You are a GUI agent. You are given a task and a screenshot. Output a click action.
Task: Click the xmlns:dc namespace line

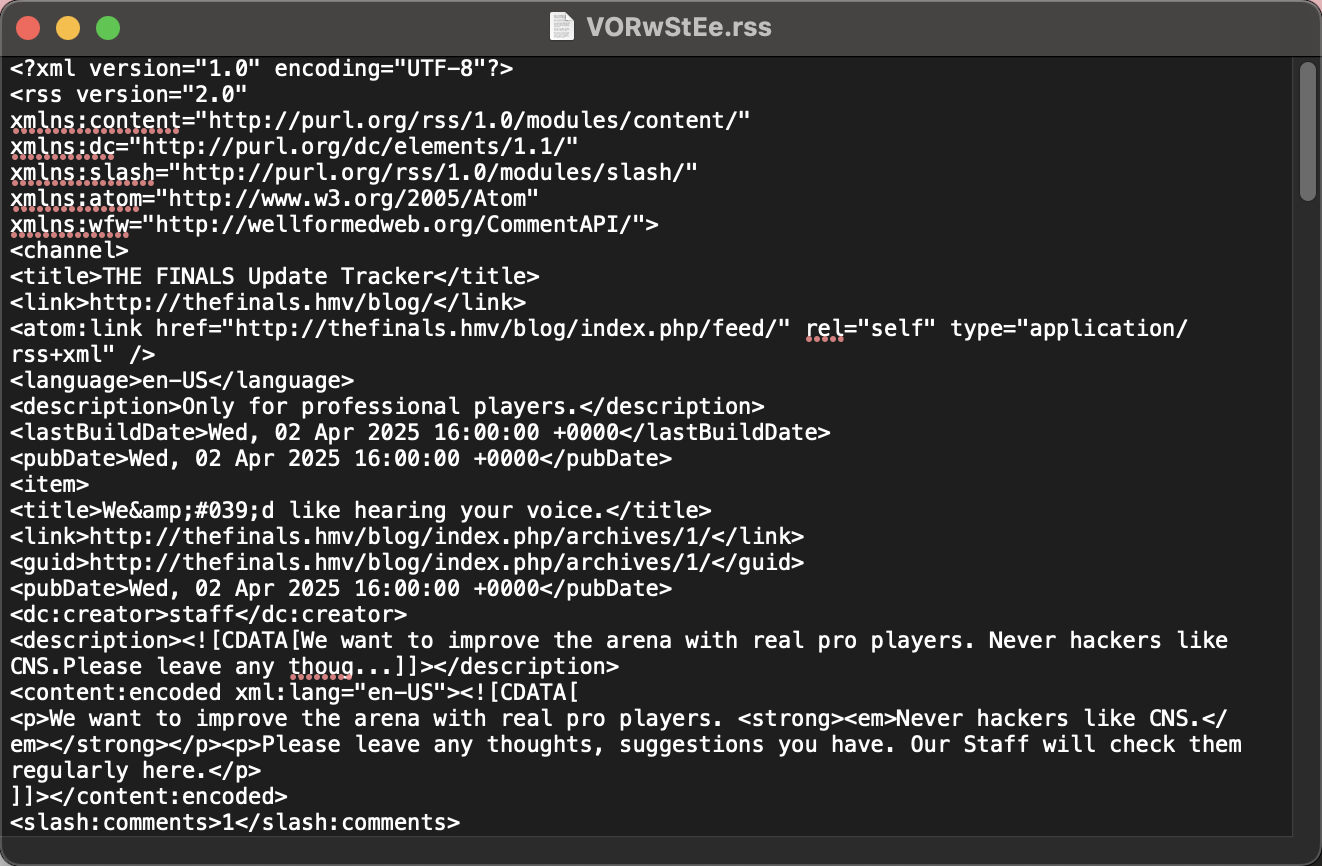click(x=294, y=147)
